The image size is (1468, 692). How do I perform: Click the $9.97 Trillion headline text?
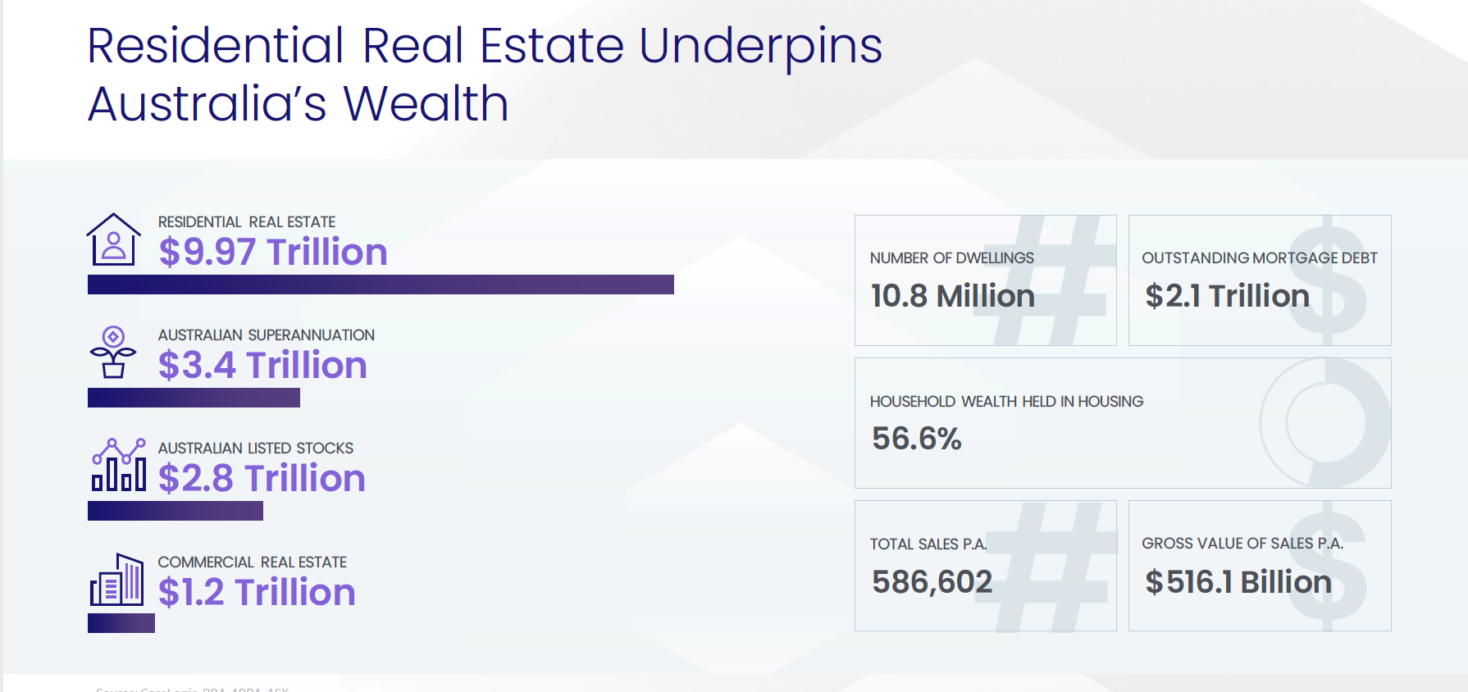pyautogui.click(x=273, y=252)
